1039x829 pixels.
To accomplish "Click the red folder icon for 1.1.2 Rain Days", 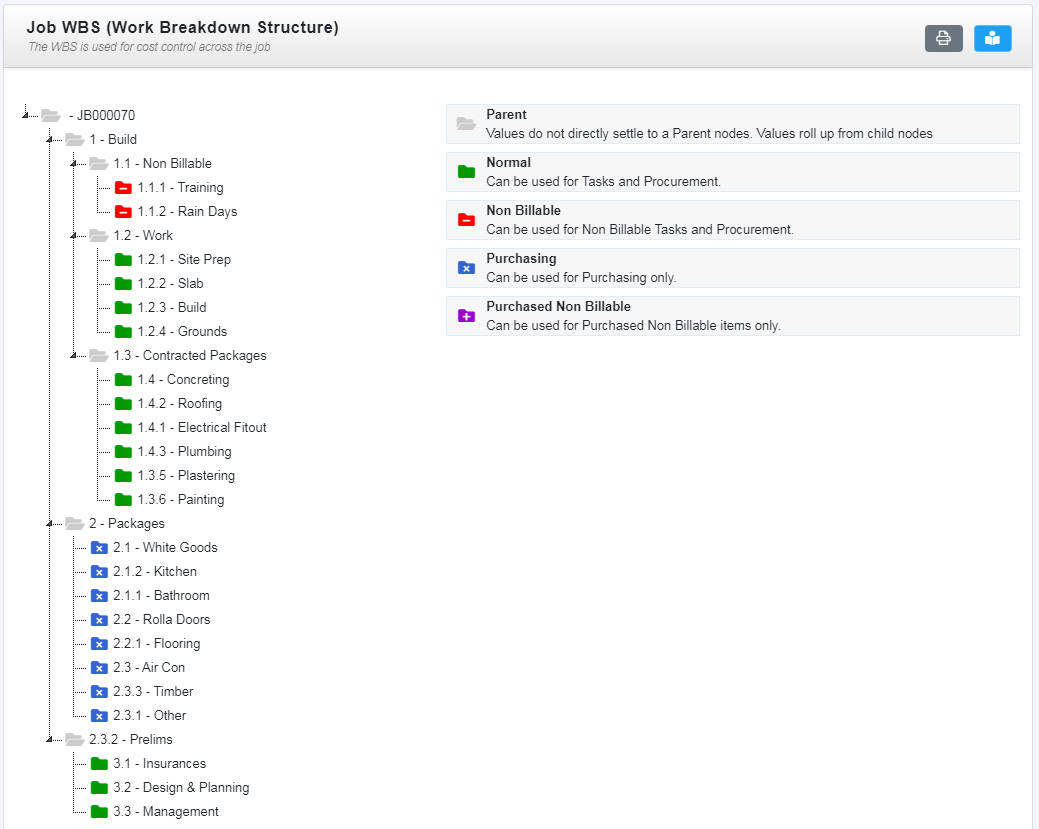I will pos(123,211).
